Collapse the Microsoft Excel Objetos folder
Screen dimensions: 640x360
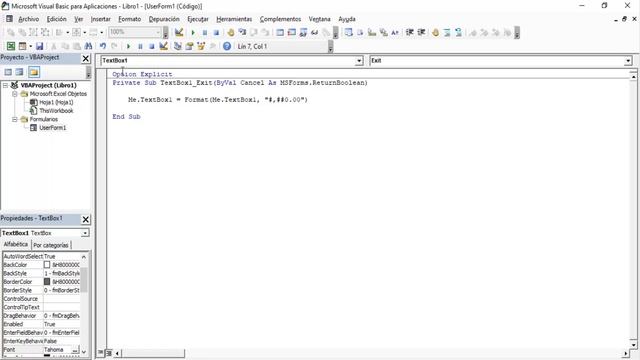15,94
